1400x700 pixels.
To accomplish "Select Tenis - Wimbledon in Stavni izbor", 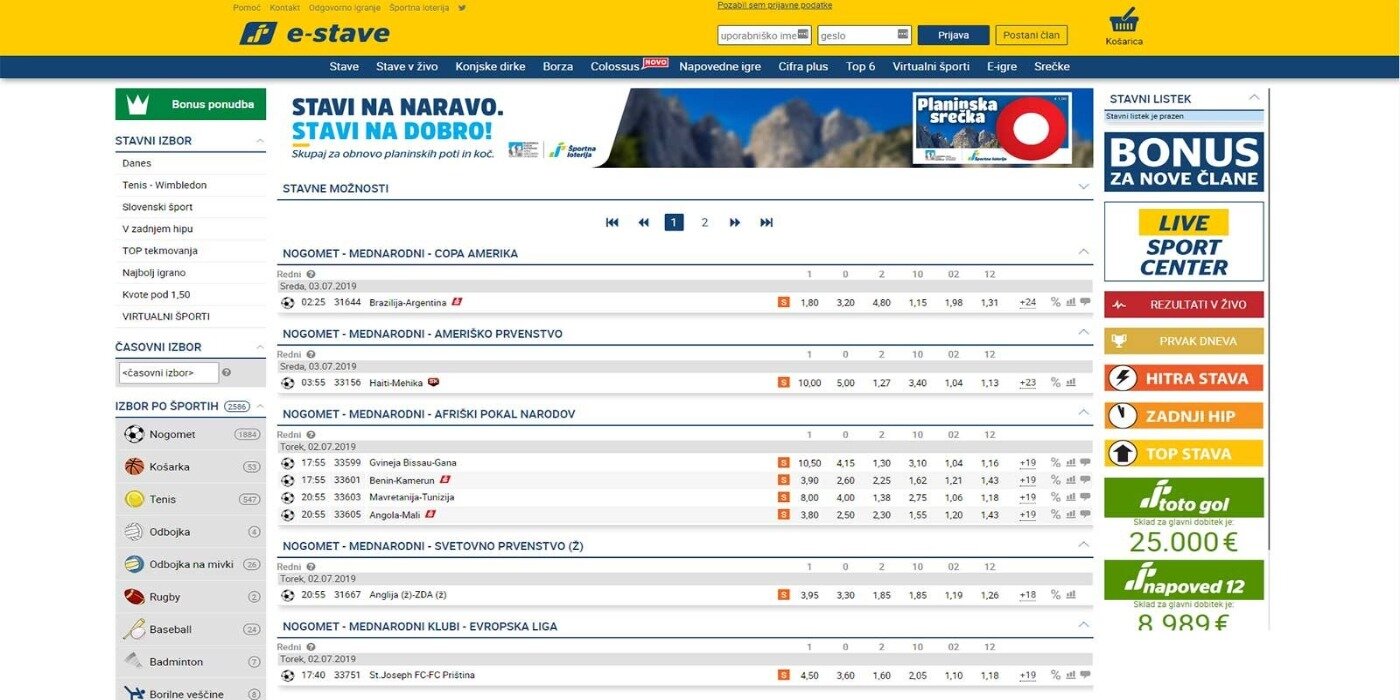I will pos(165,185).
